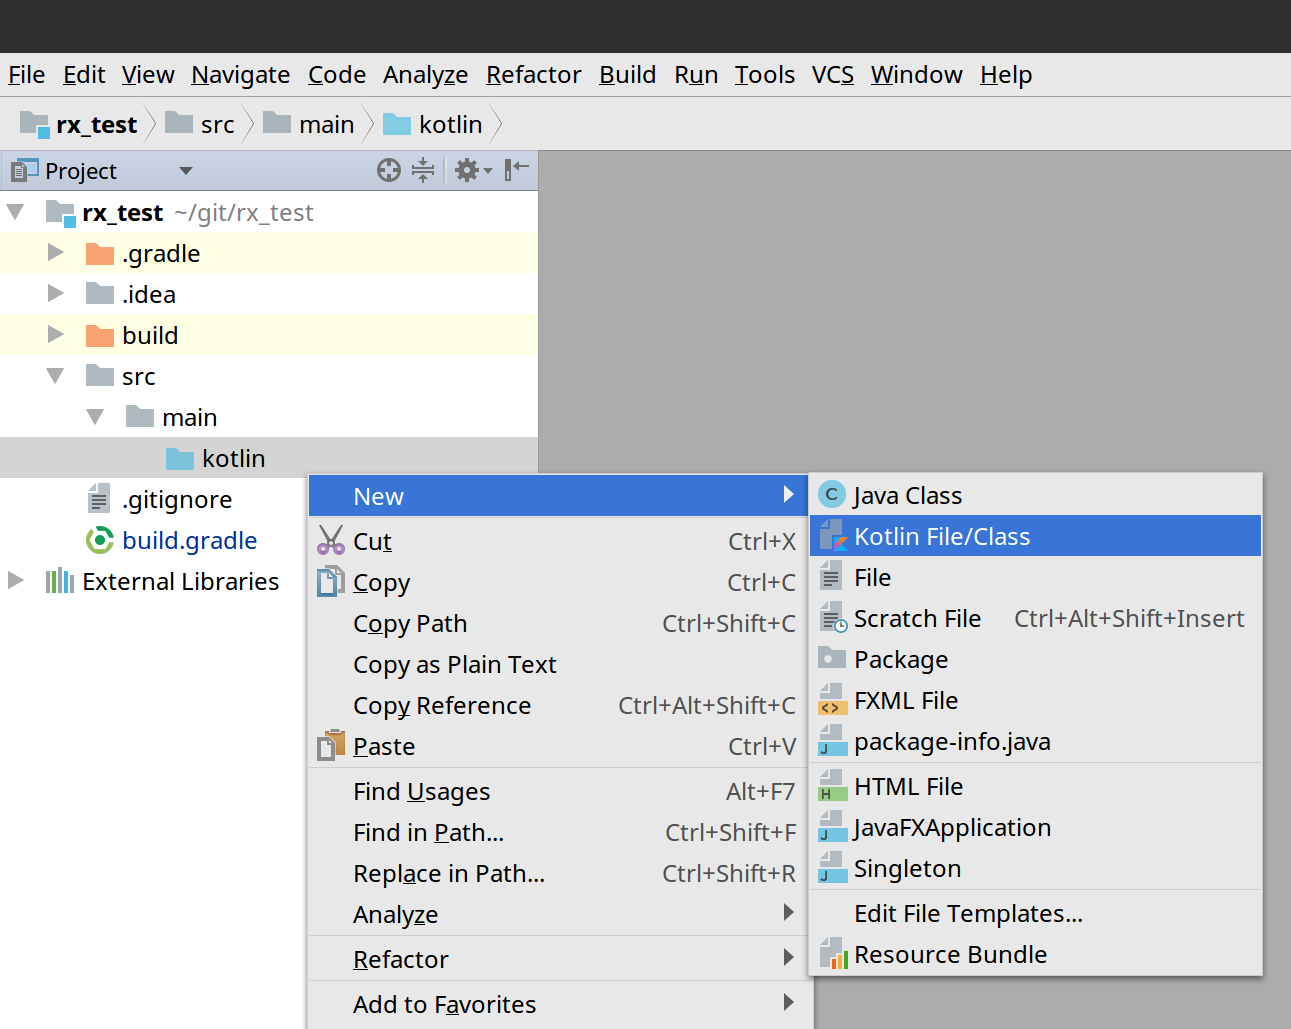Click the kotlin source folder icon in tree
The image size is (1291, 1029).
tap(180, 459)
